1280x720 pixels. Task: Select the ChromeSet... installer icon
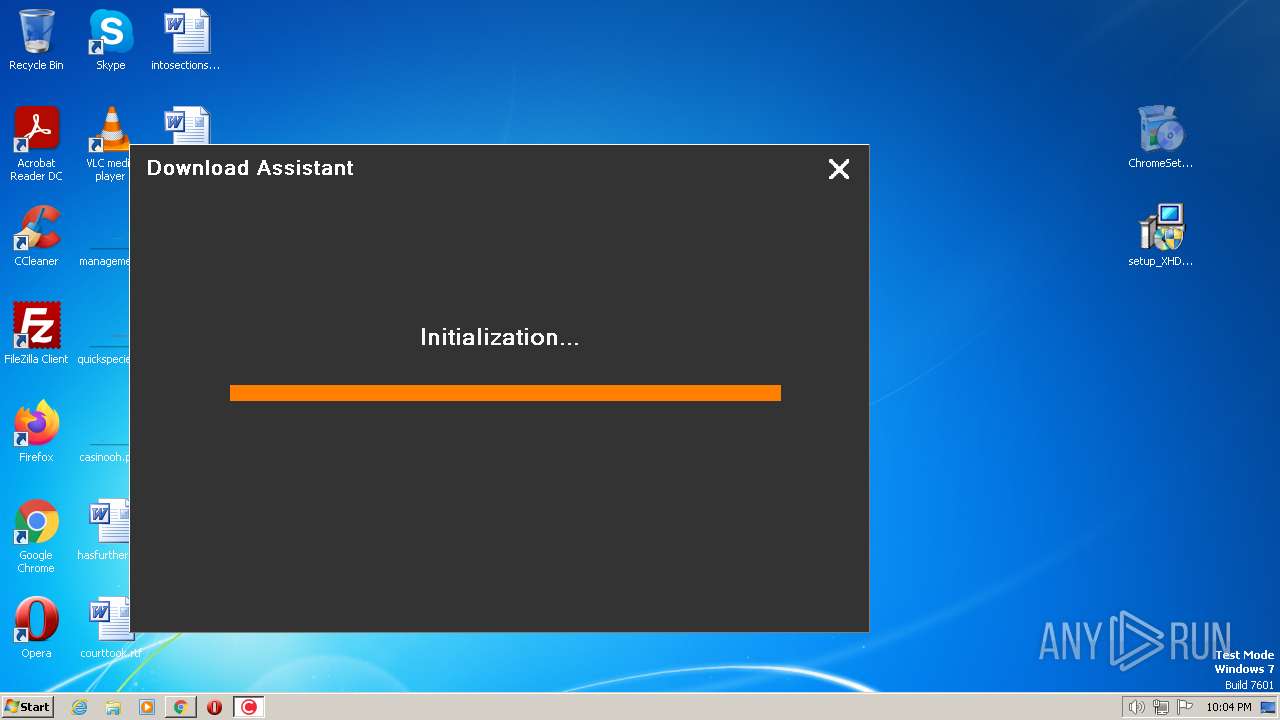[x=1160, y=138]
